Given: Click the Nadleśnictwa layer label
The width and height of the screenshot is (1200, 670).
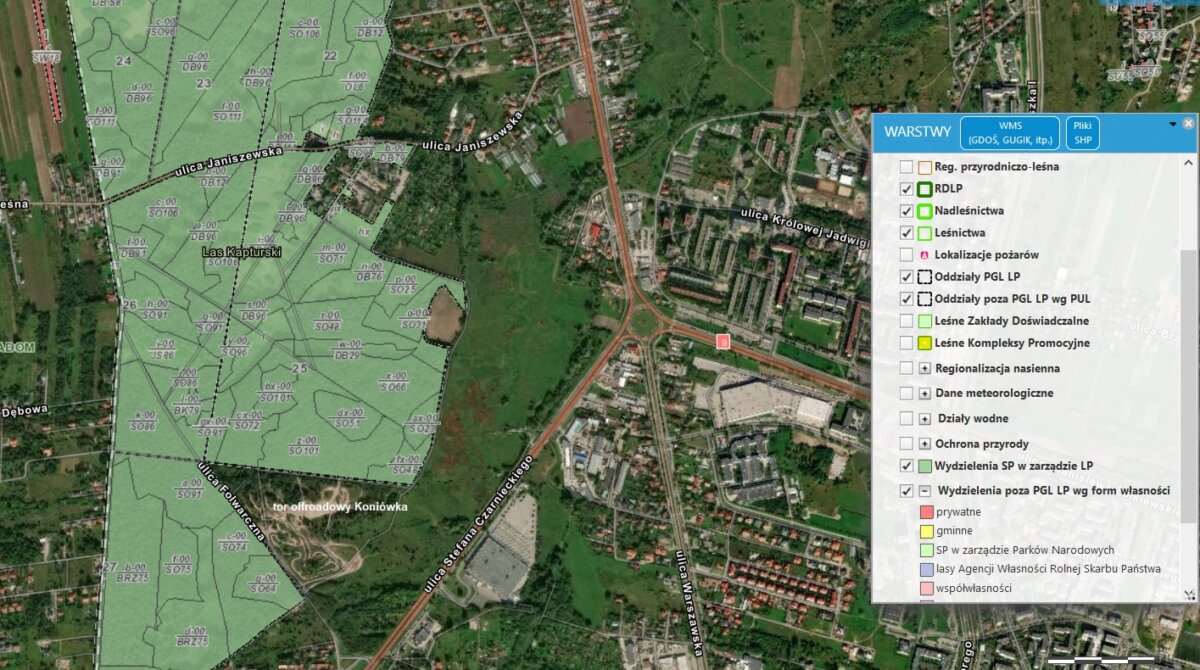Looking at the screenshot, I should pyautogui.click(x=969, y=211).
